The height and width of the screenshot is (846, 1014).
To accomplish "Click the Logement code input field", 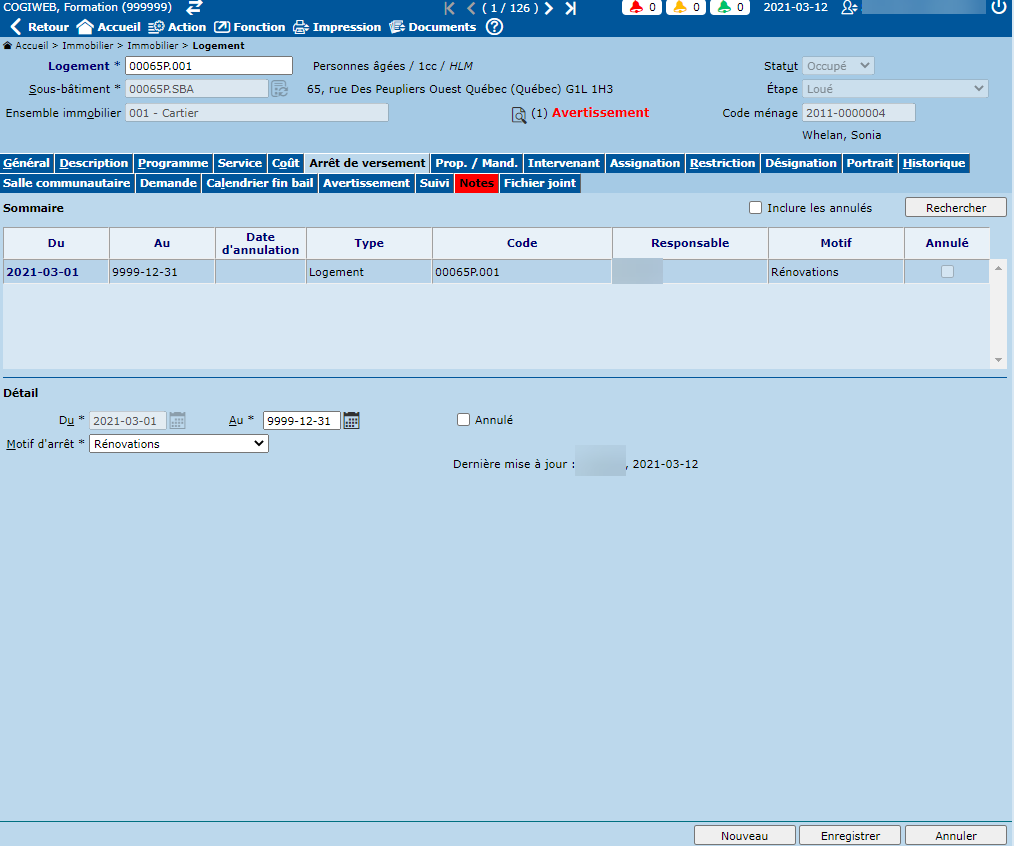I will click(208, 66).
